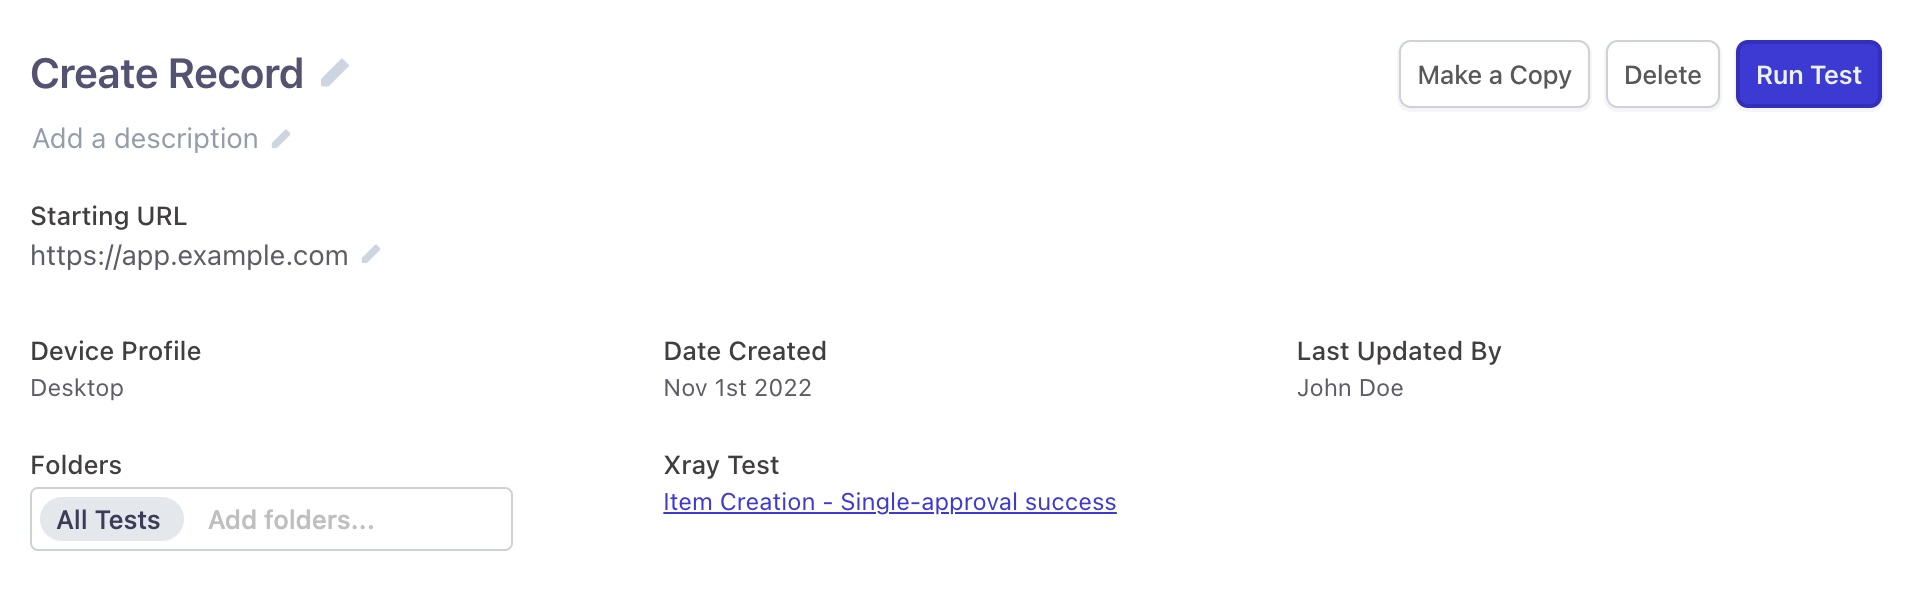1912x592 pixels.
Task: Click the Starting URL label
Action: coord(109,216)
